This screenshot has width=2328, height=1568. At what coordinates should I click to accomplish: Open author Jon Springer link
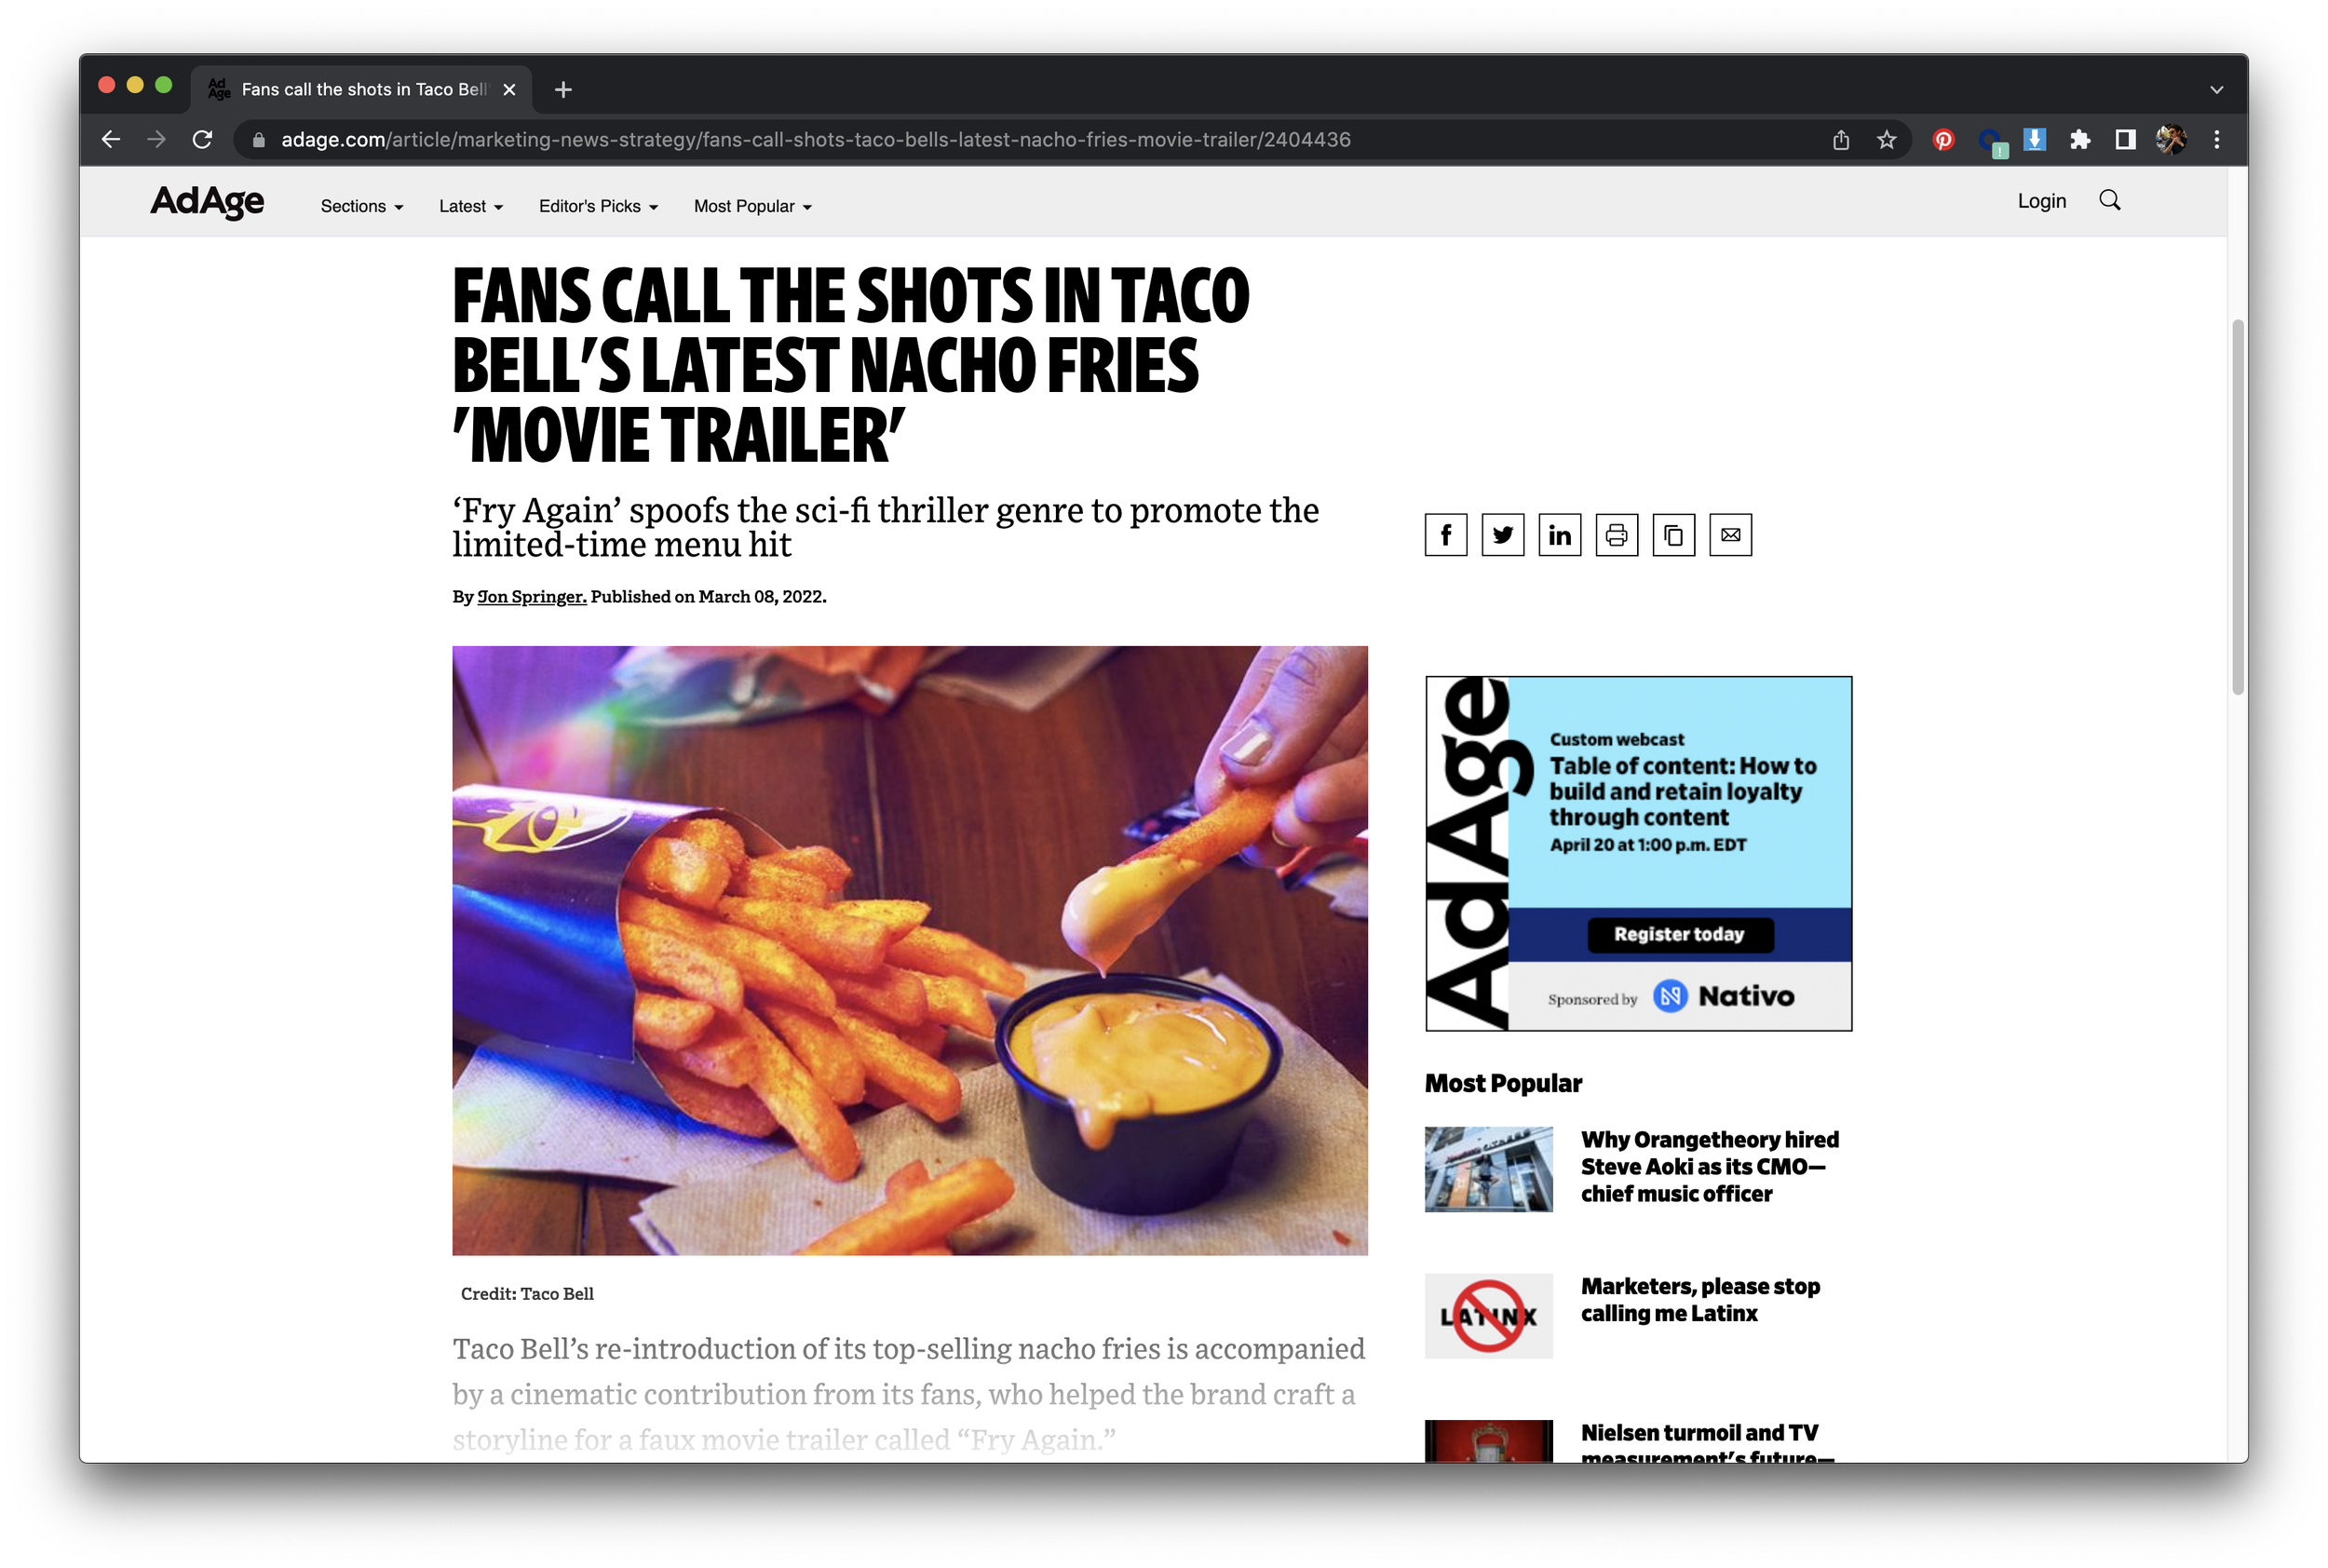click(532, 597)
